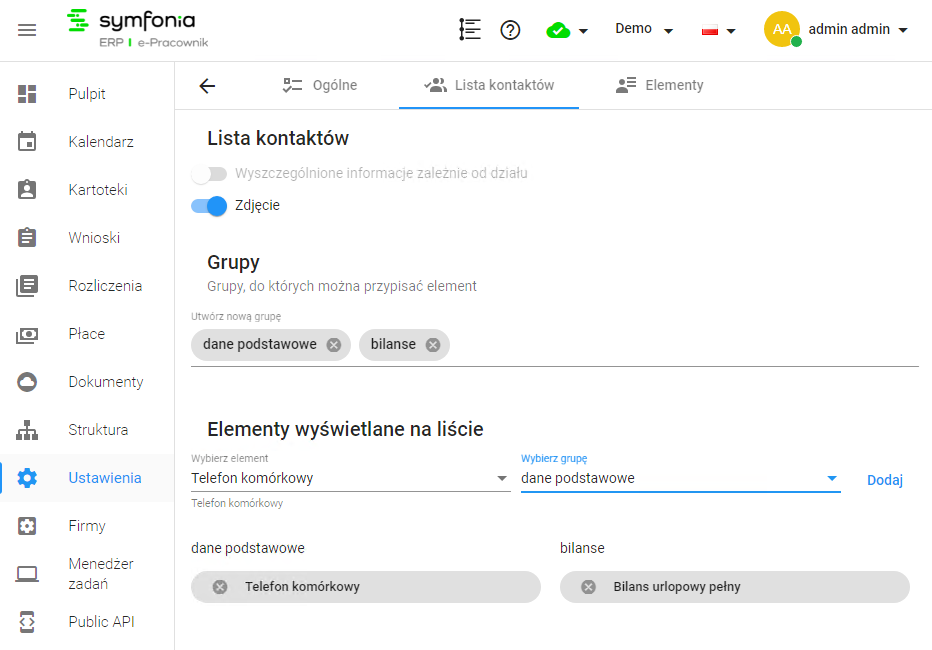Screen dimensions: 932x650
Task: Open the Demo company dropdown
Action: click(x=644, y=29)
